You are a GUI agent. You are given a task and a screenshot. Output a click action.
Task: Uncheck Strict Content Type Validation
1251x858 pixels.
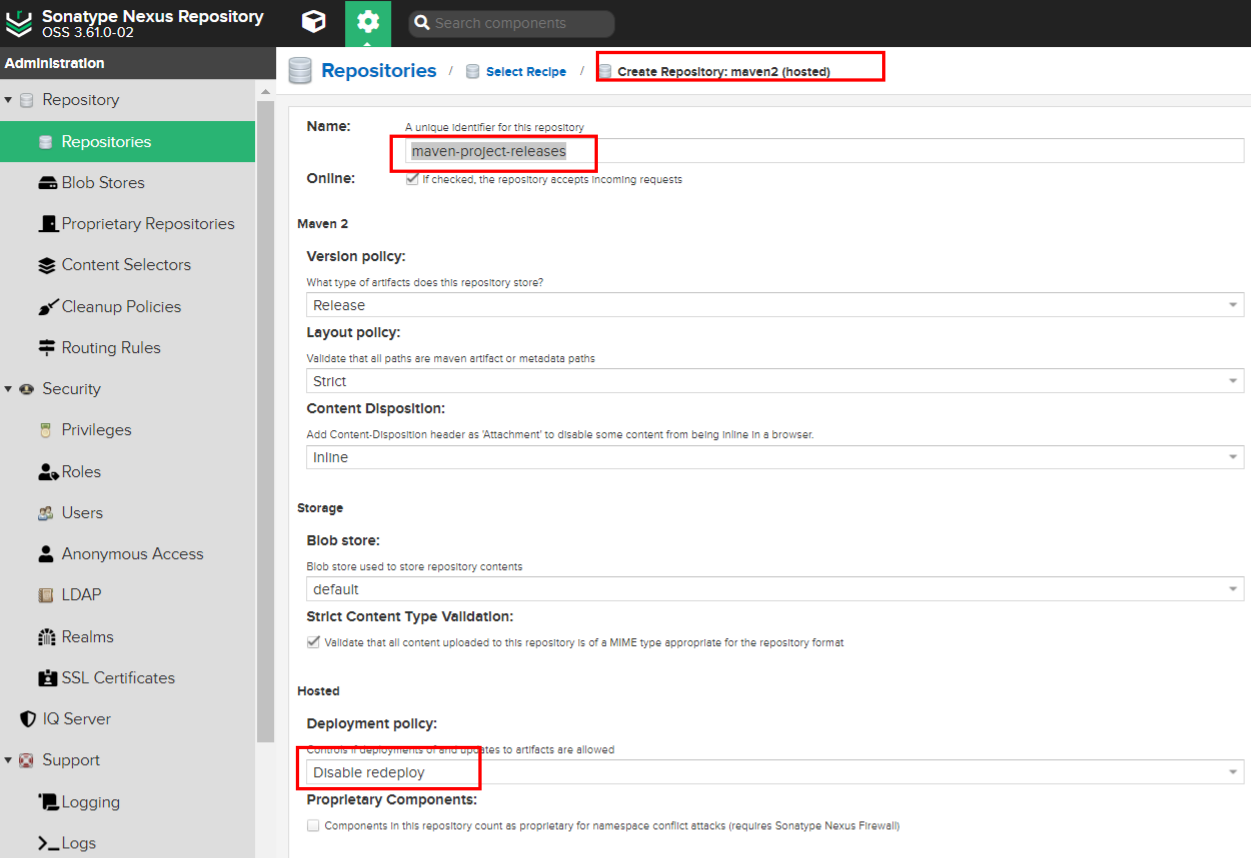[x=314, y=642]
